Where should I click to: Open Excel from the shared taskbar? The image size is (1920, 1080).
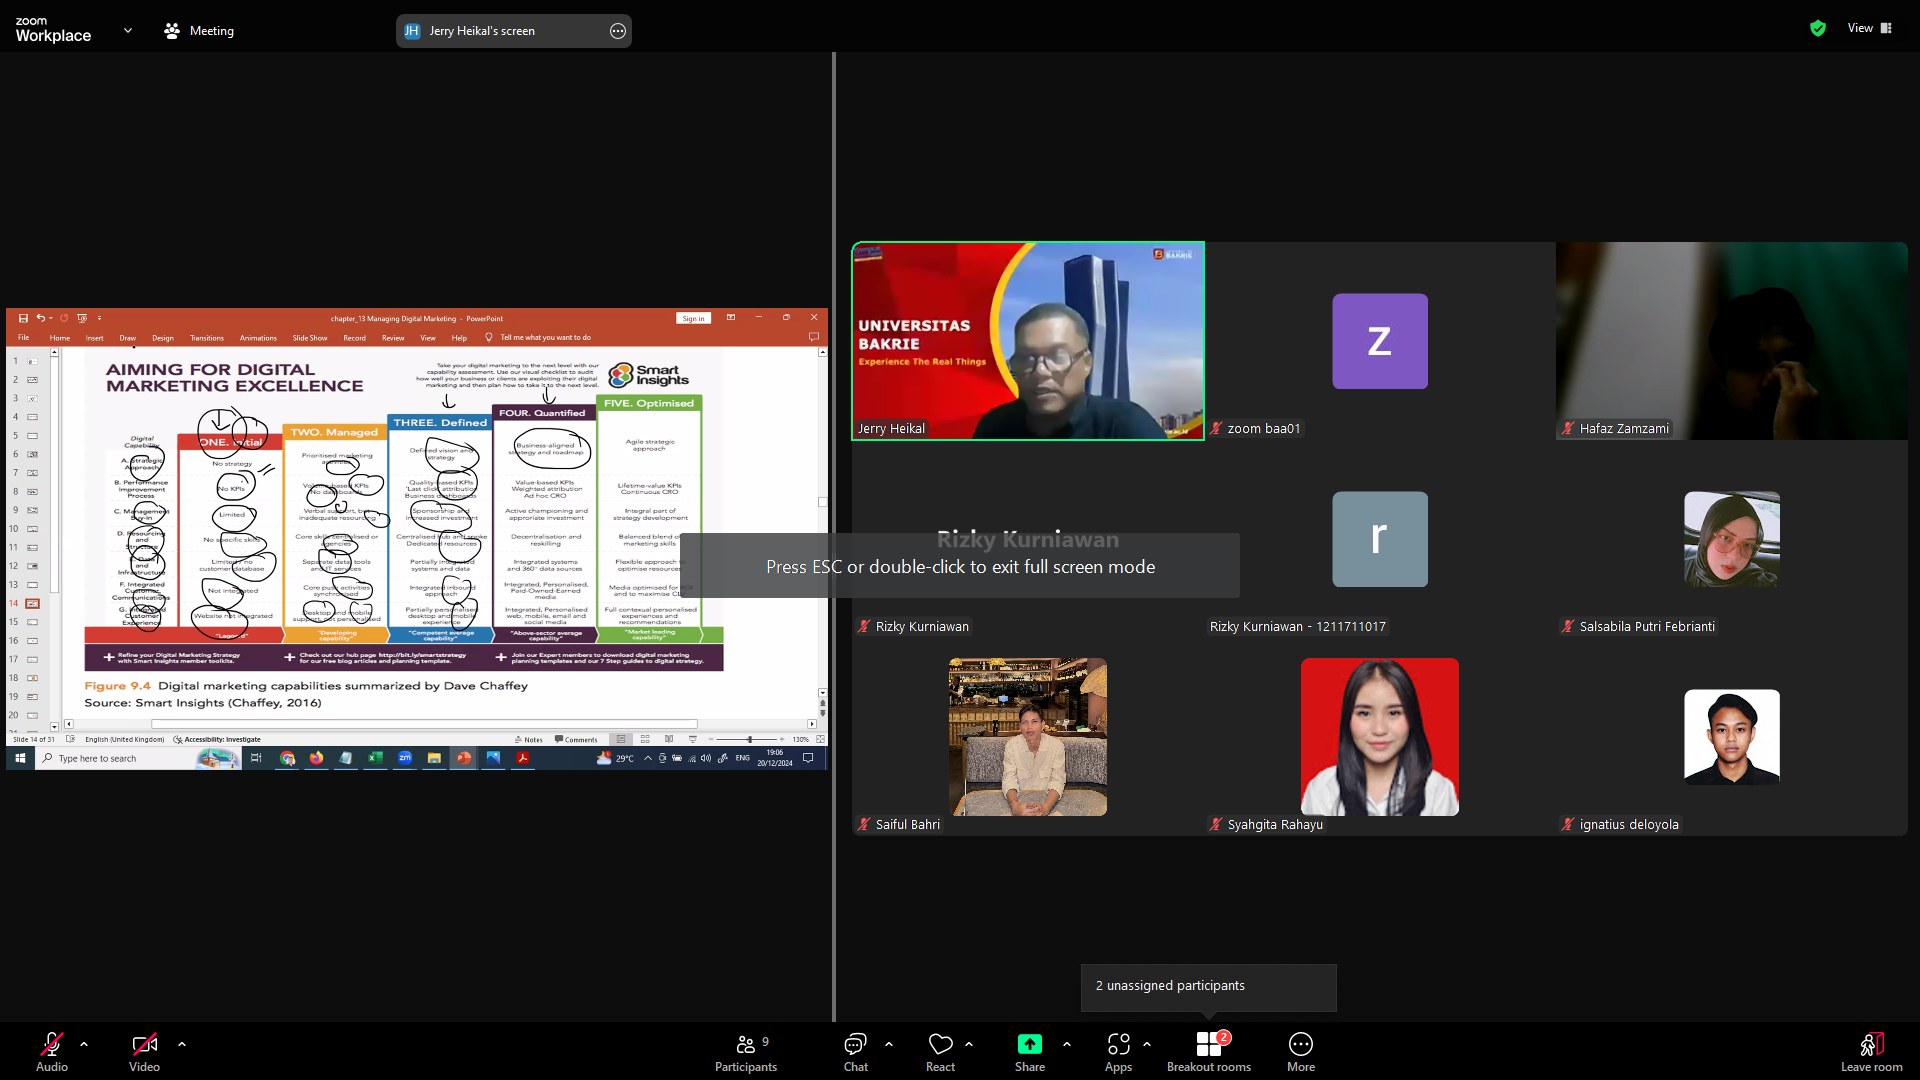pyautogui.click(x=375, y=758)
